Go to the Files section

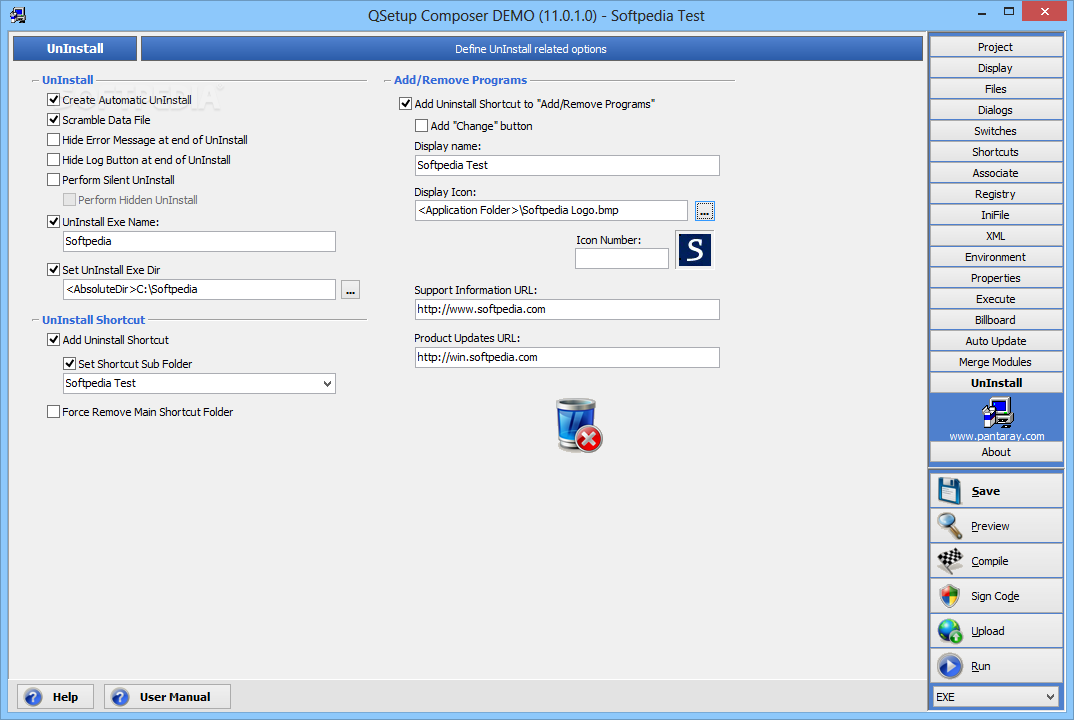[996, 89]
